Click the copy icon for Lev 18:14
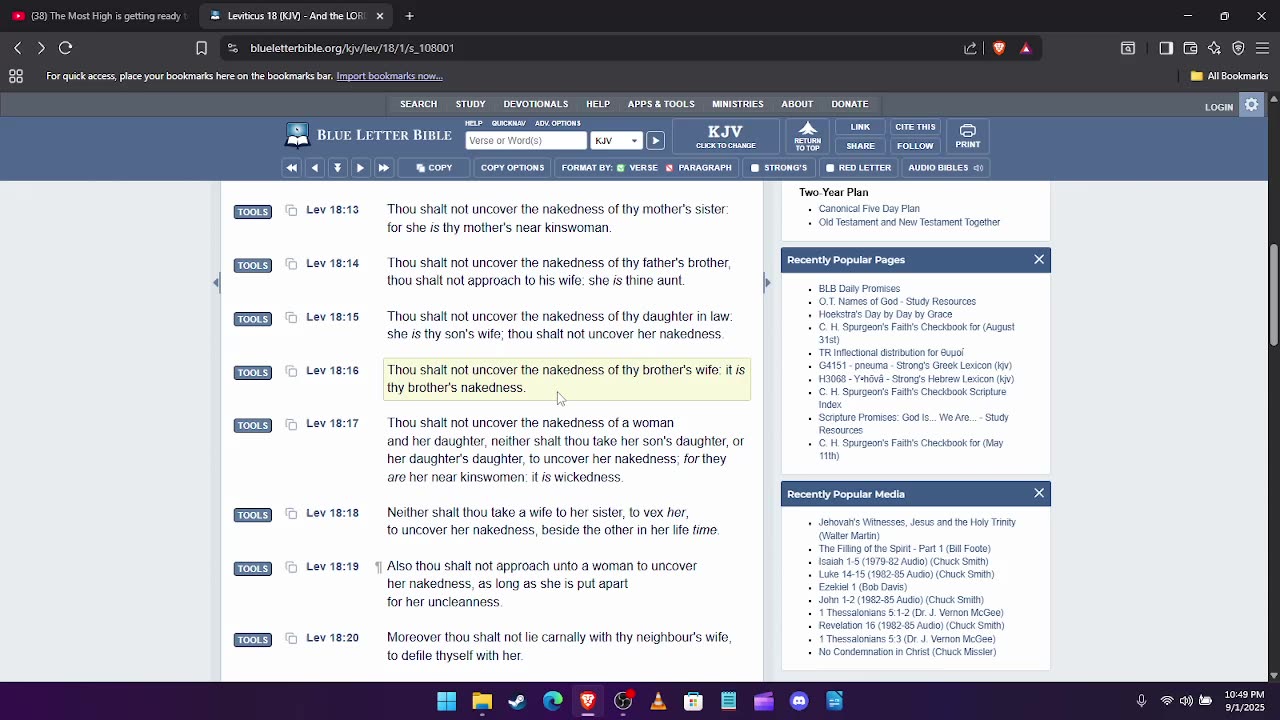This screenshot has height=720, width=1280. coord(291,264)
